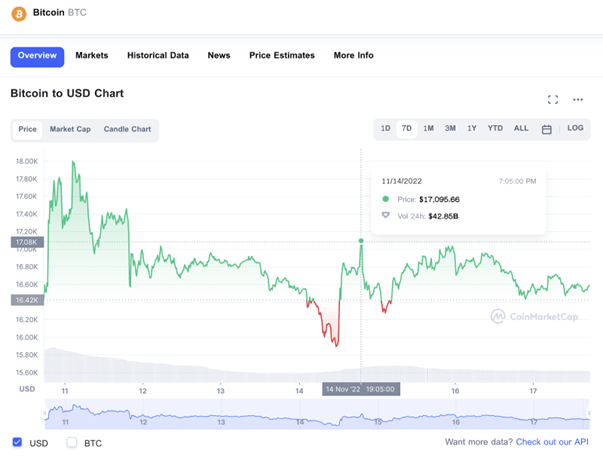Select the 1D time range
The height and width of the screenshot is (461, 603).
(x=386, y=129)
